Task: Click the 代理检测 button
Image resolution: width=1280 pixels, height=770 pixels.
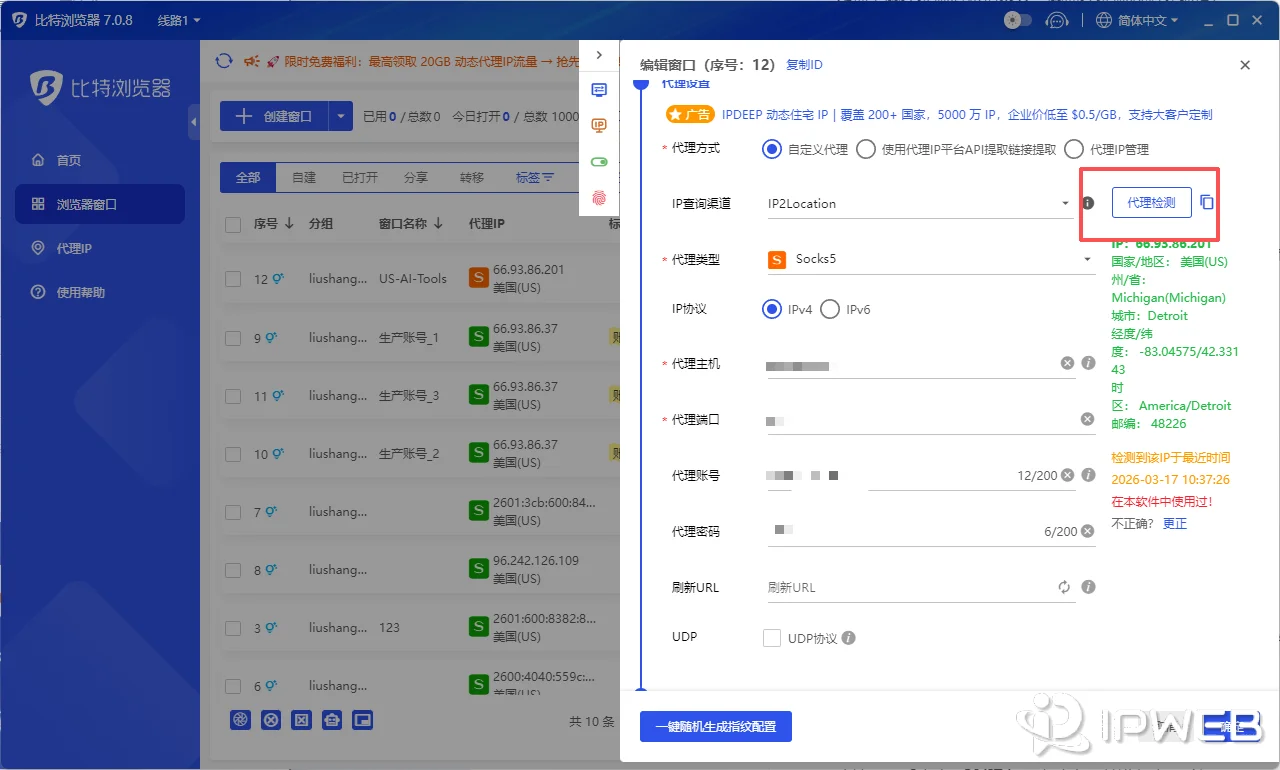Action: (1151, 201)
